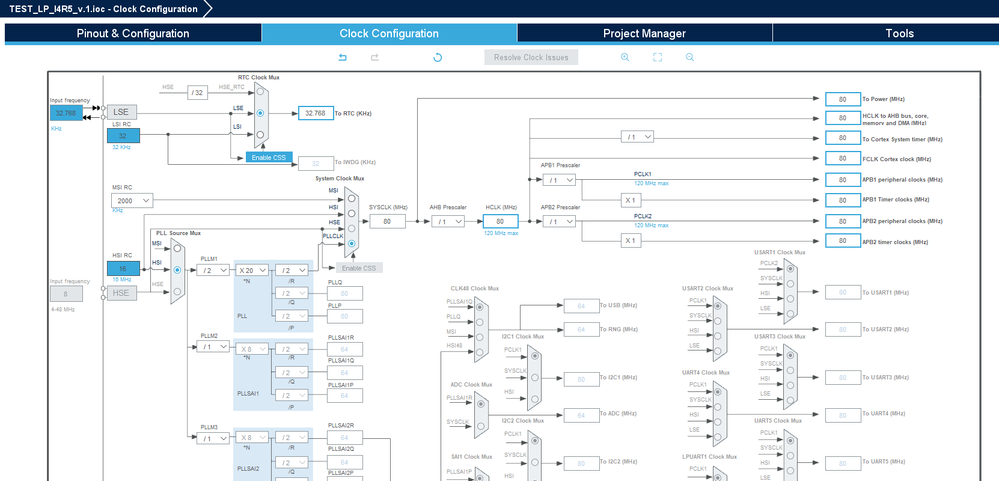Open the PLL /R divider dropdown
Viewport: 999px width, 481px height.
[292, 270]
